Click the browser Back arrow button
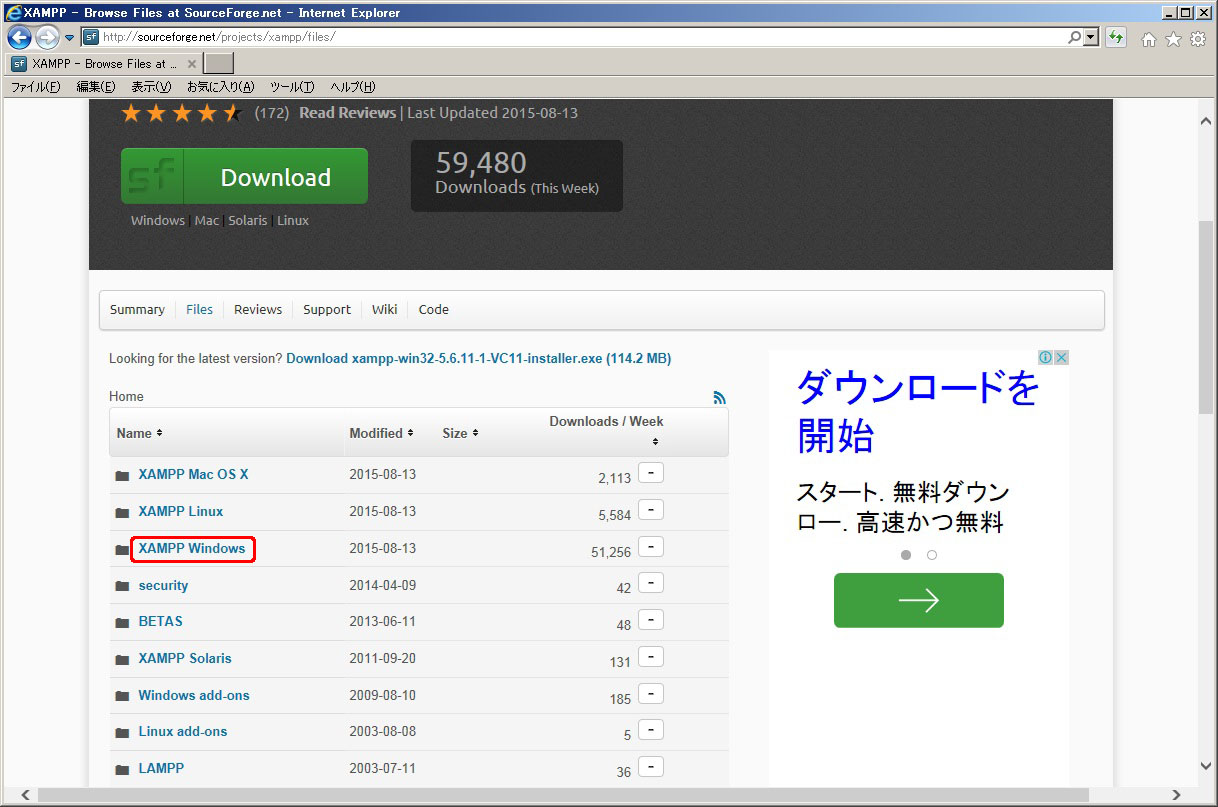 coord(19,38)
